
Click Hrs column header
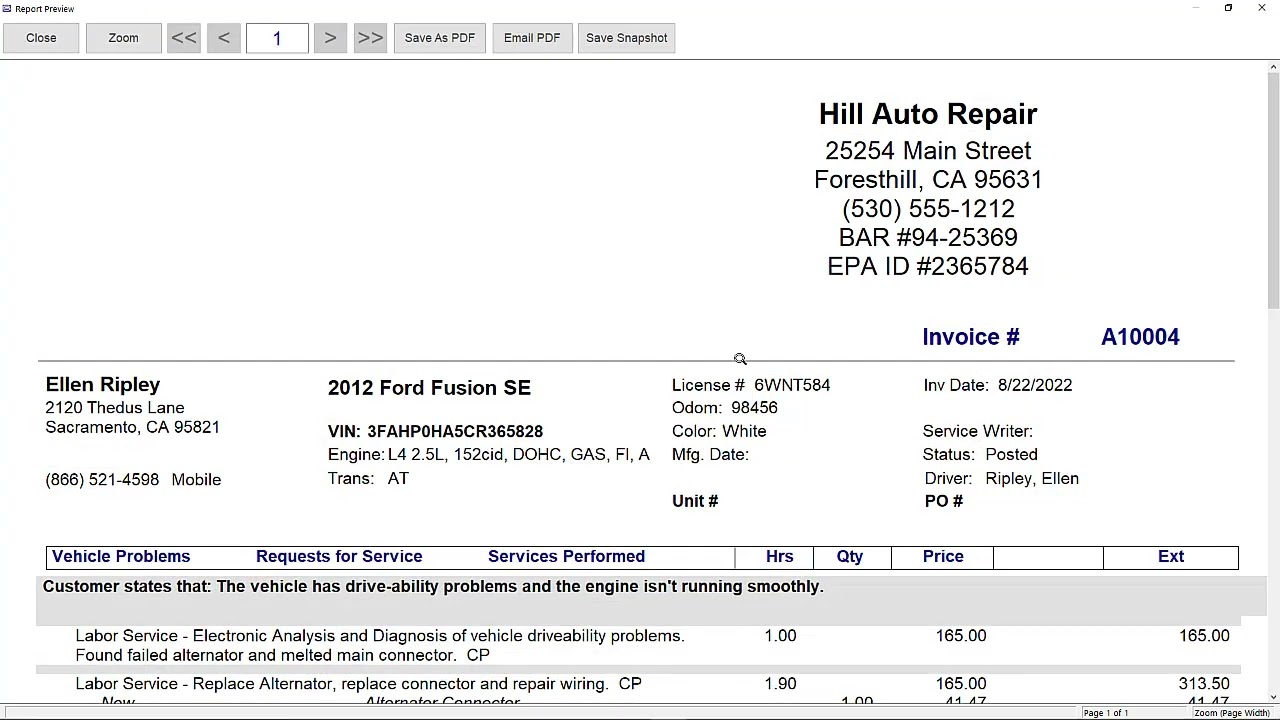click(x=779, y=556)
